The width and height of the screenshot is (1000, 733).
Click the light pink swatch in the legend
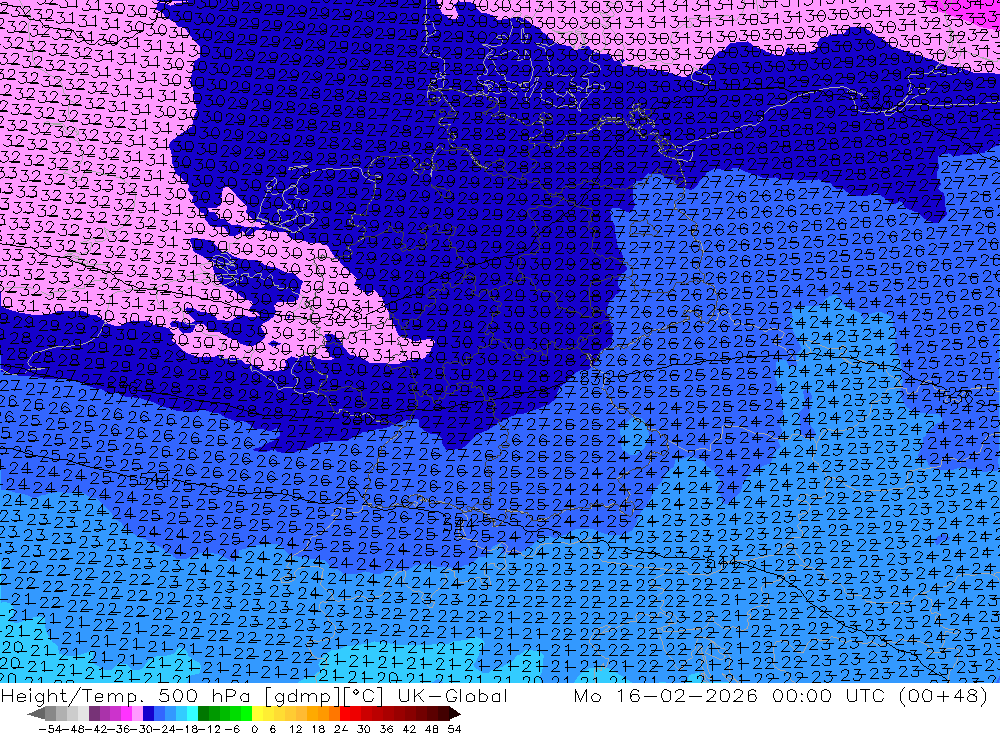point(137,714)
